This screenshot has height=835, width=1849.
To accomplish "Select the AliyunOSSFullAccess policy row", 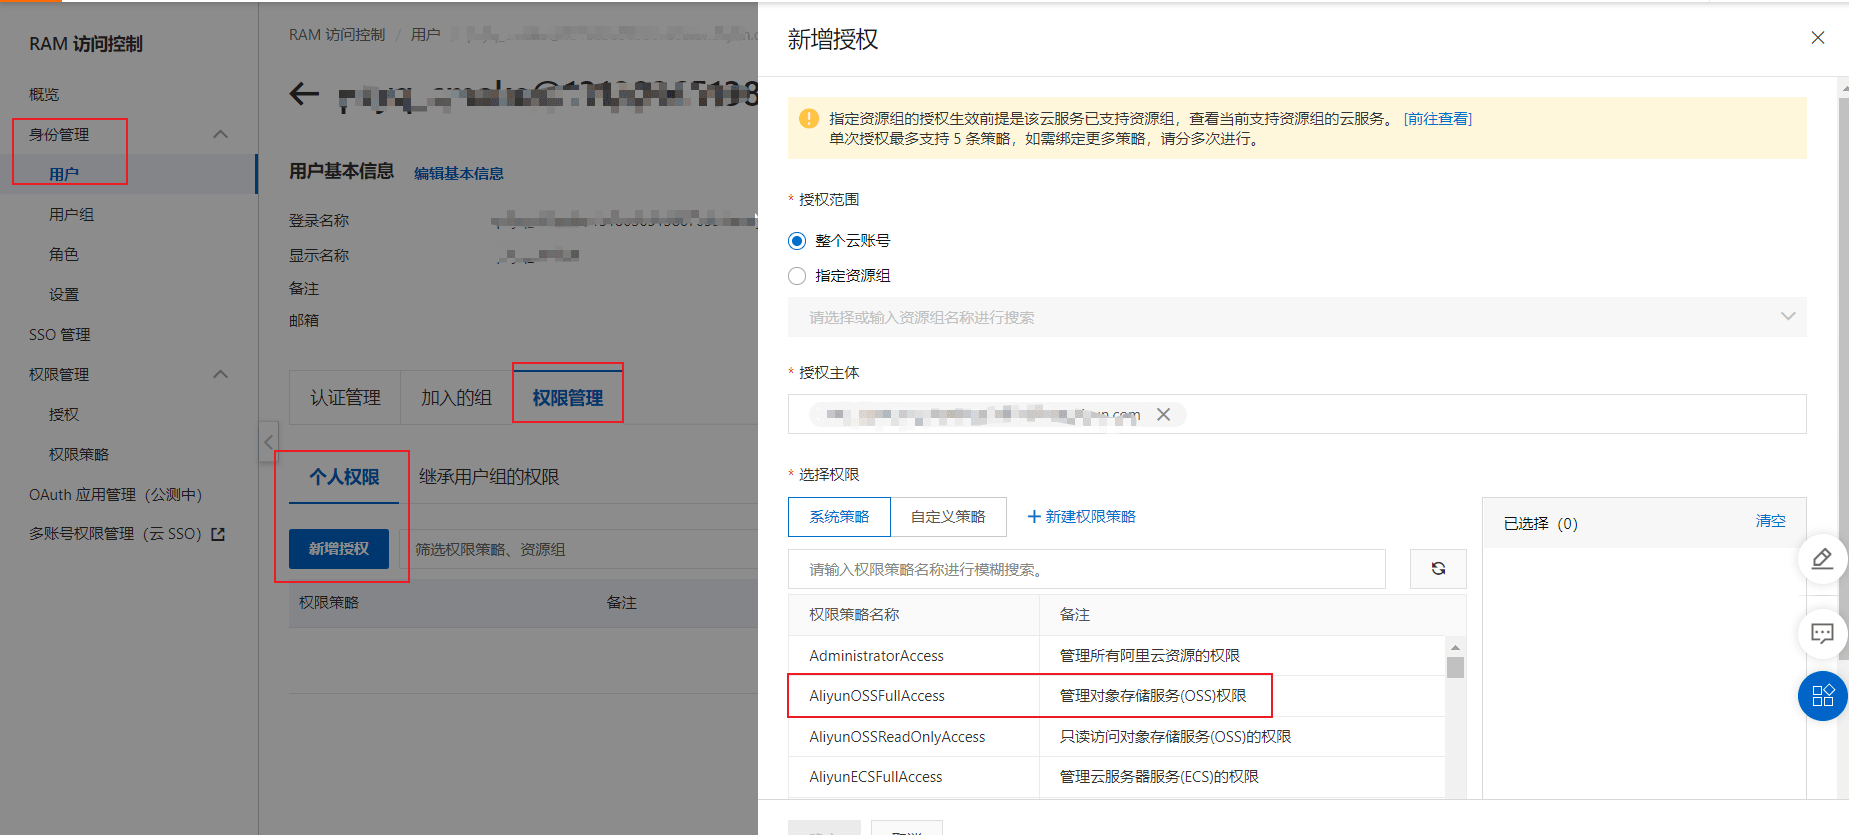I will coord(1116,696).
